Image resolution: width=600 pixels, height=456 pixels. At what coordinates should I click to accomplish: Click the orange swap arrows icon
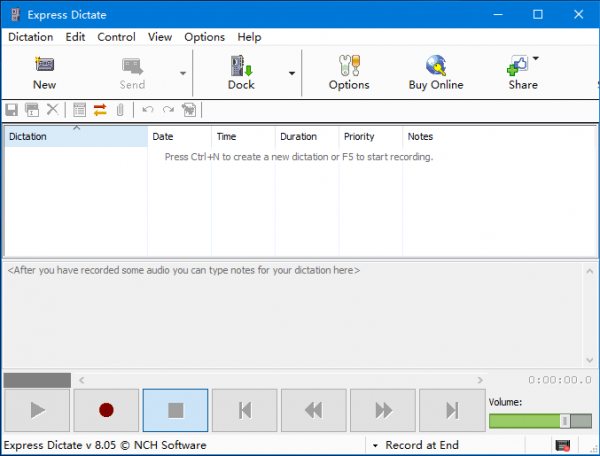pos(100,109)
